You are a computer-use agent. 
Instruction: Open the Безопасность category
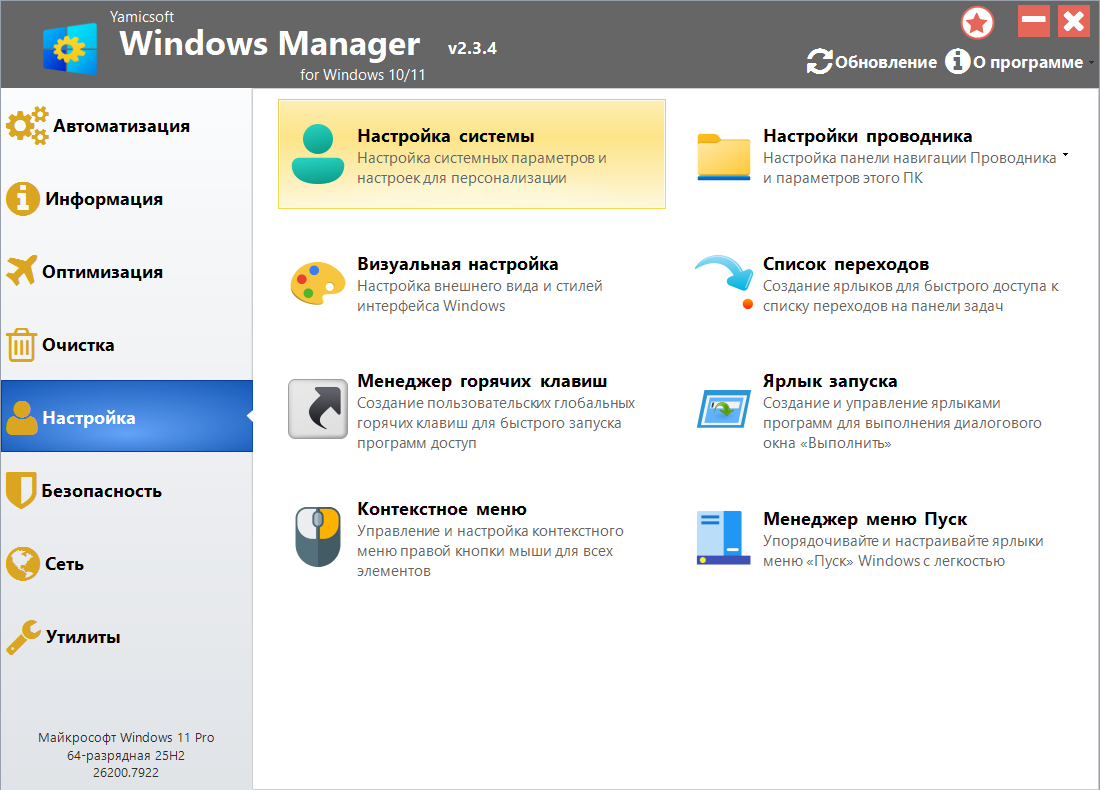coord(101,491)
